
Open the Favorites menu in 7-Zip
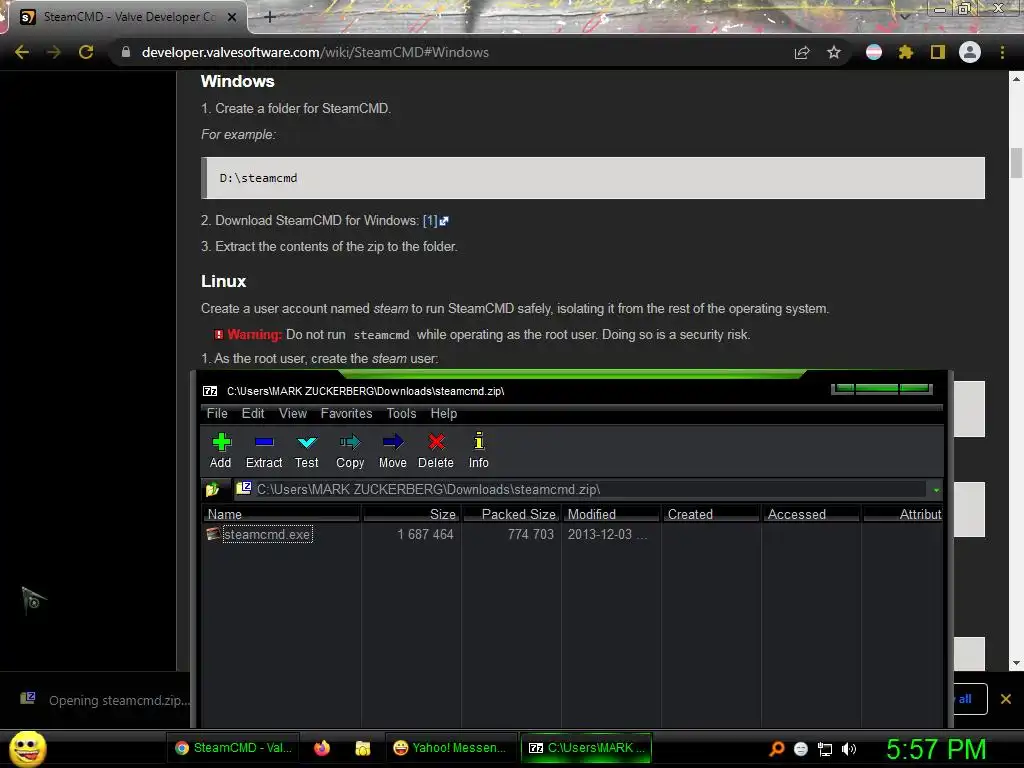(x=346, y=413)
